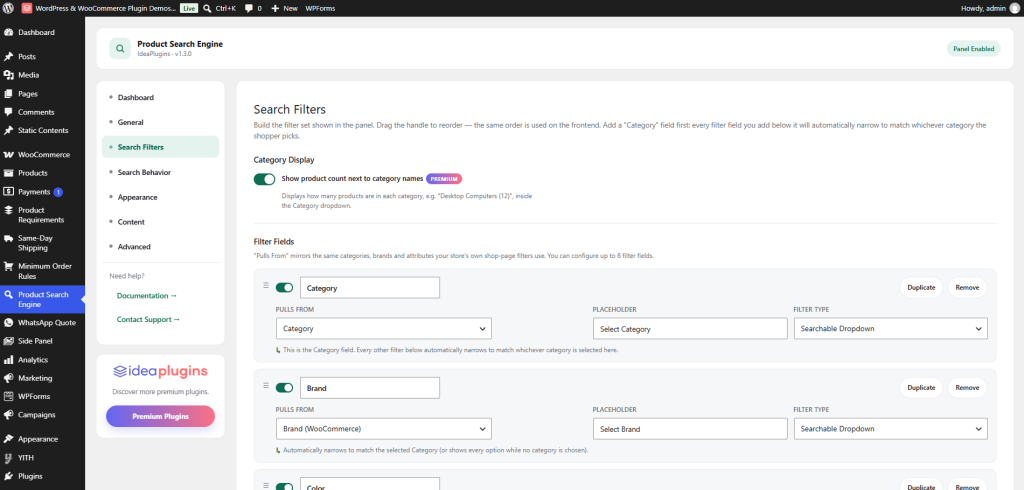Open Pulls From dropdown showing Category
The height and width of the screenshot is (490, 1024).
(384, 329)
